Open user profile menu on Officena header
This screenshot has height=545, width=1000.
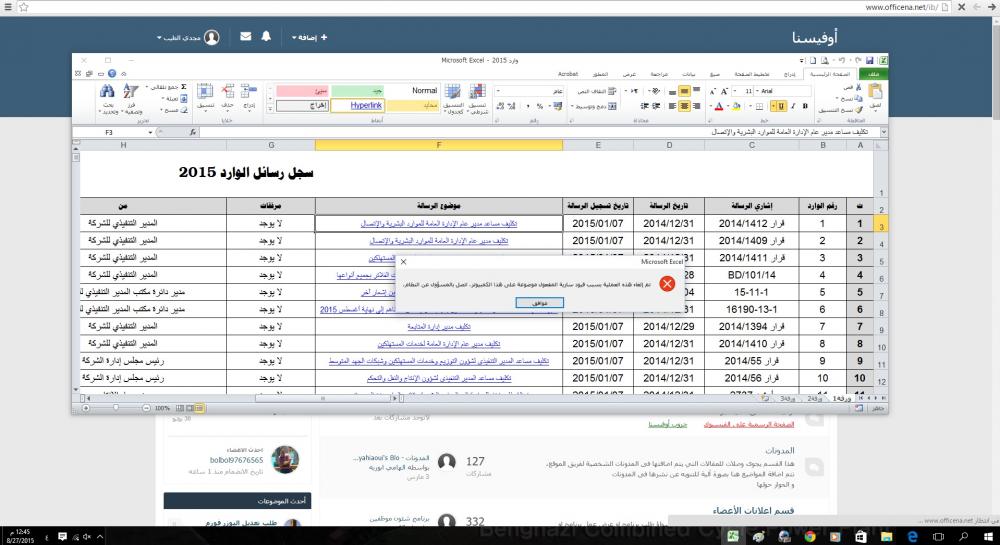click(x=188, y=38)
